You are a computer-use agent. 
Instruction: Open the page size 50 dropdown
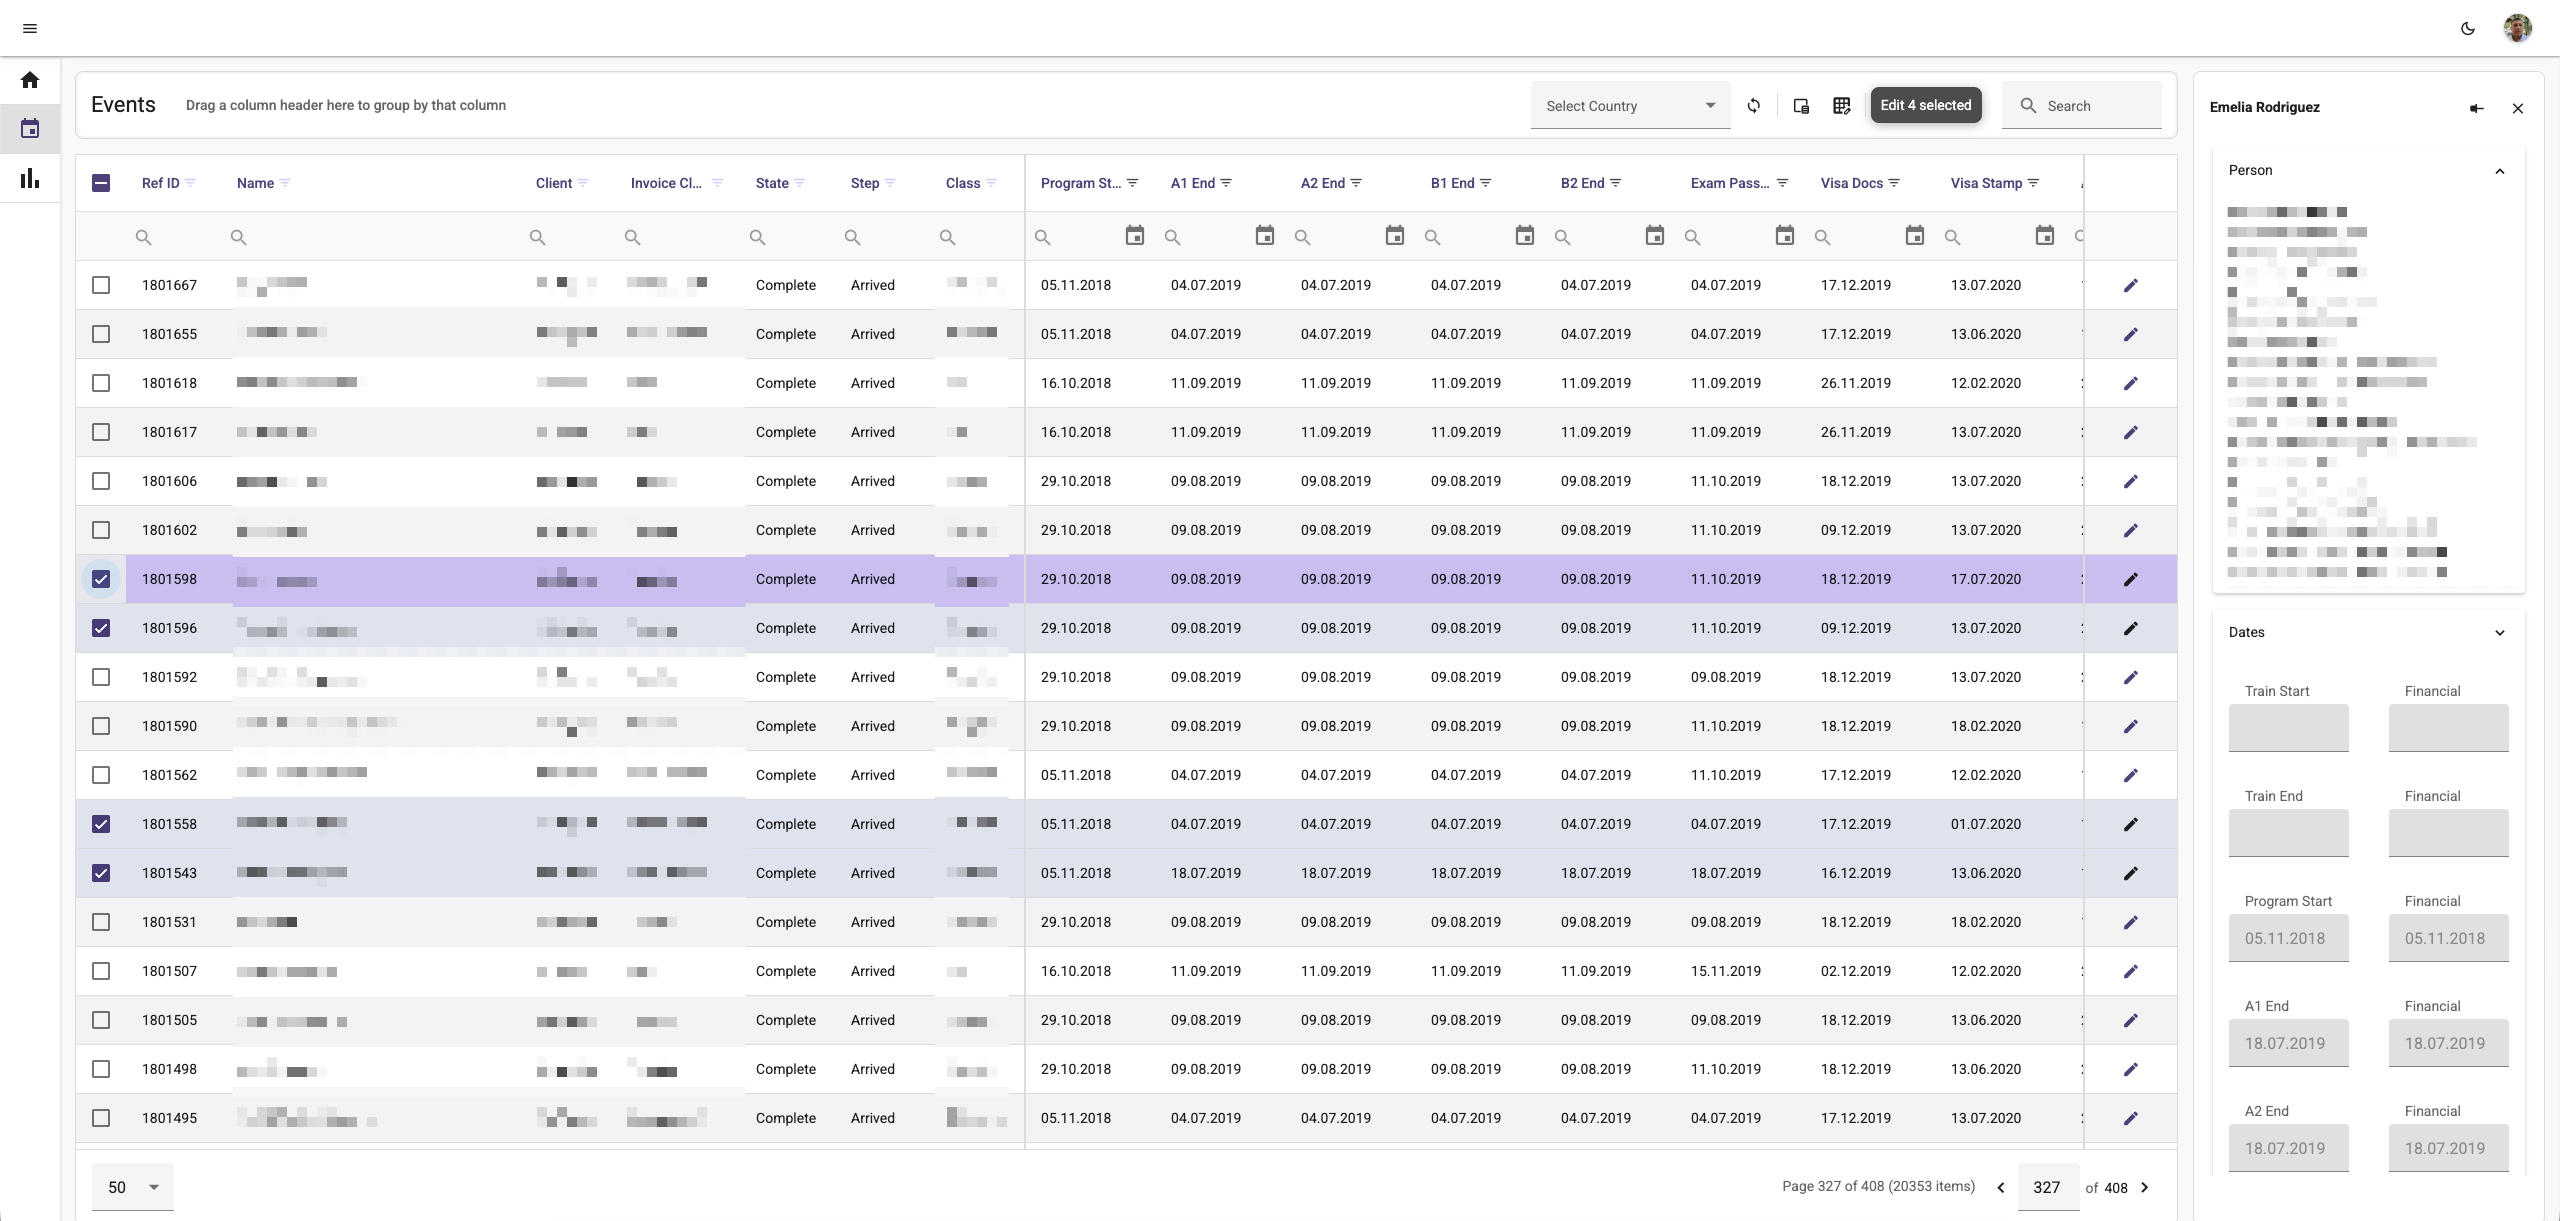pyautogui.click(x=133, y=1187)
